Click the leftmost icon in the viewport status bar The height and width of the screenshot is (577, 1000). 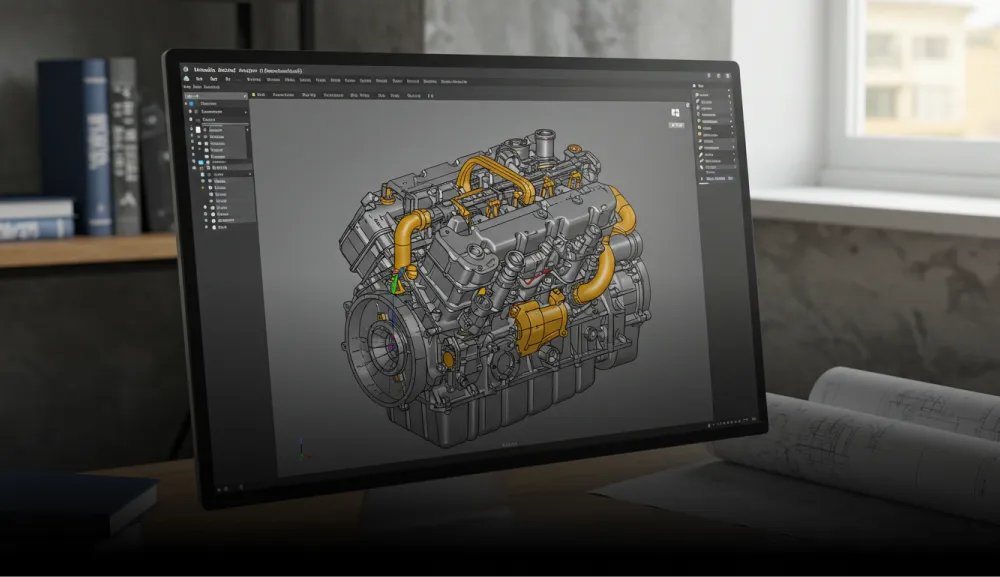click(709, 423)
